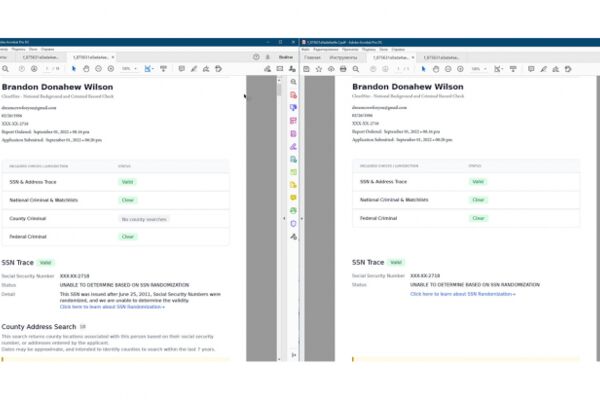Click 'National Criminal & Watchlists' in left document
This screenshot has height=400, width=600.
pos(44,200)
